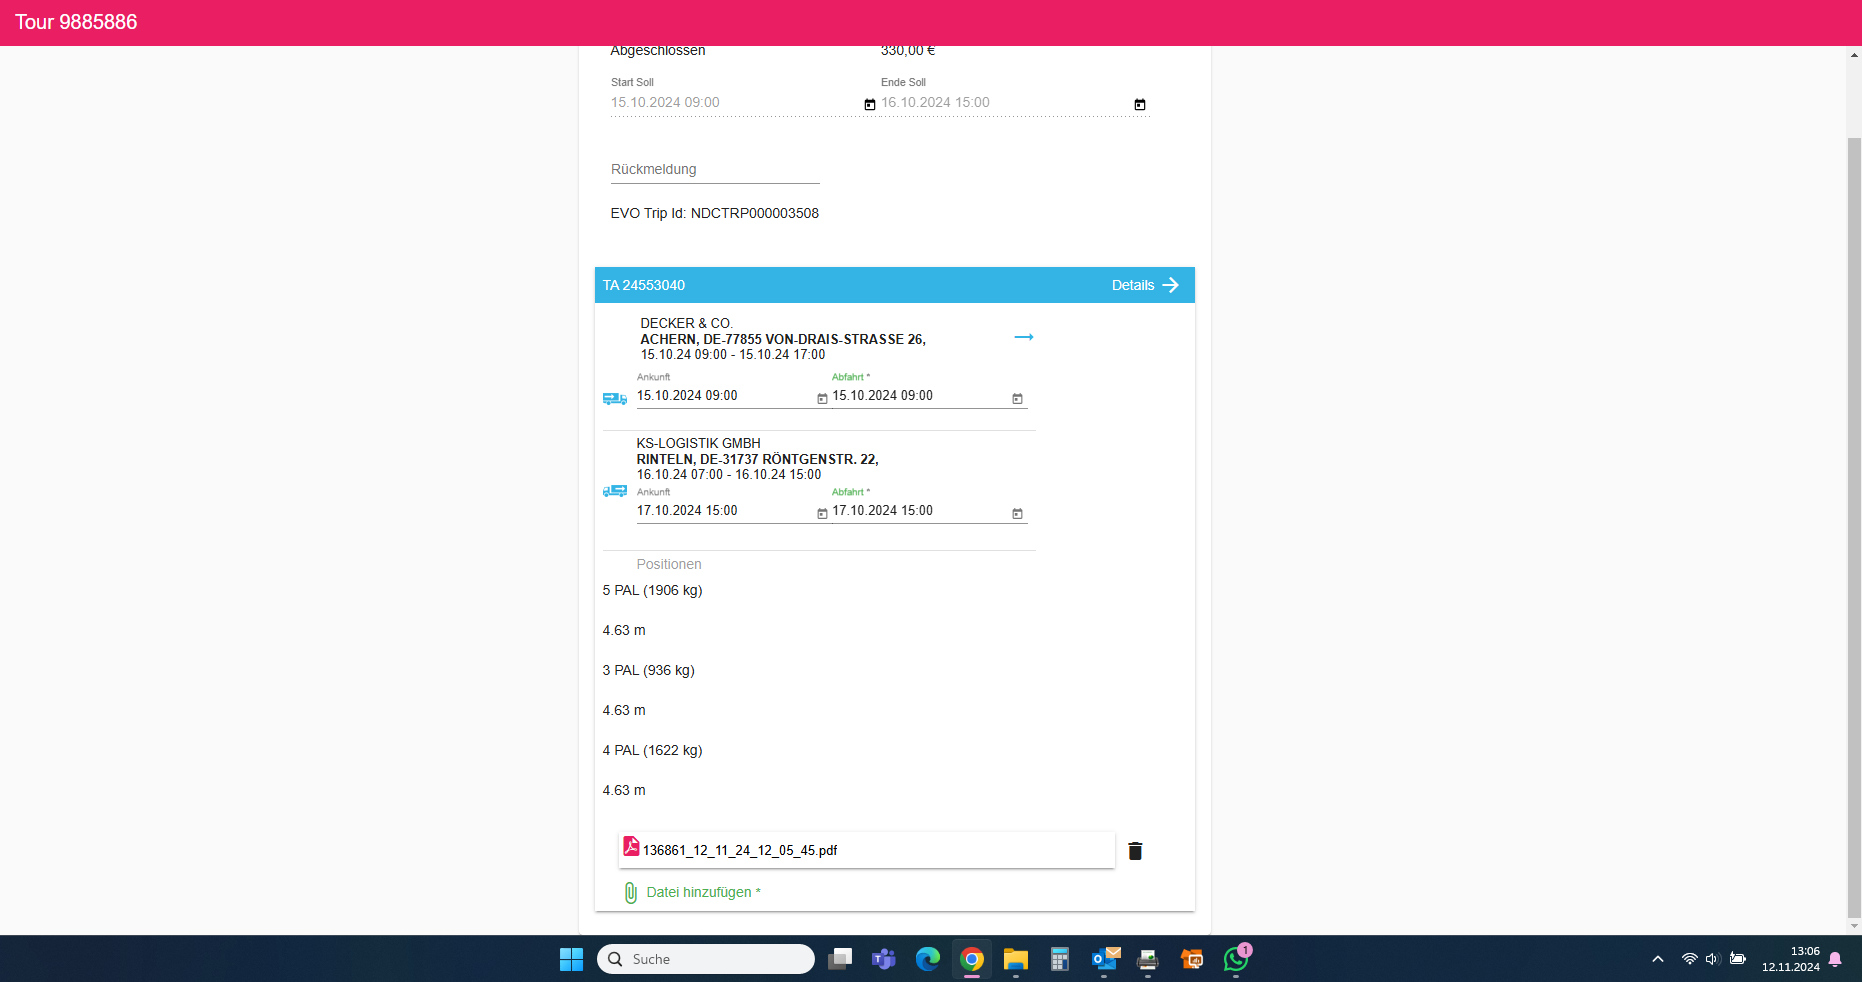Open calendar for Decker Ankunft 15.10.2024
Screen dimensions: 1862x982
pyautogui.click(x=822, y=398)
